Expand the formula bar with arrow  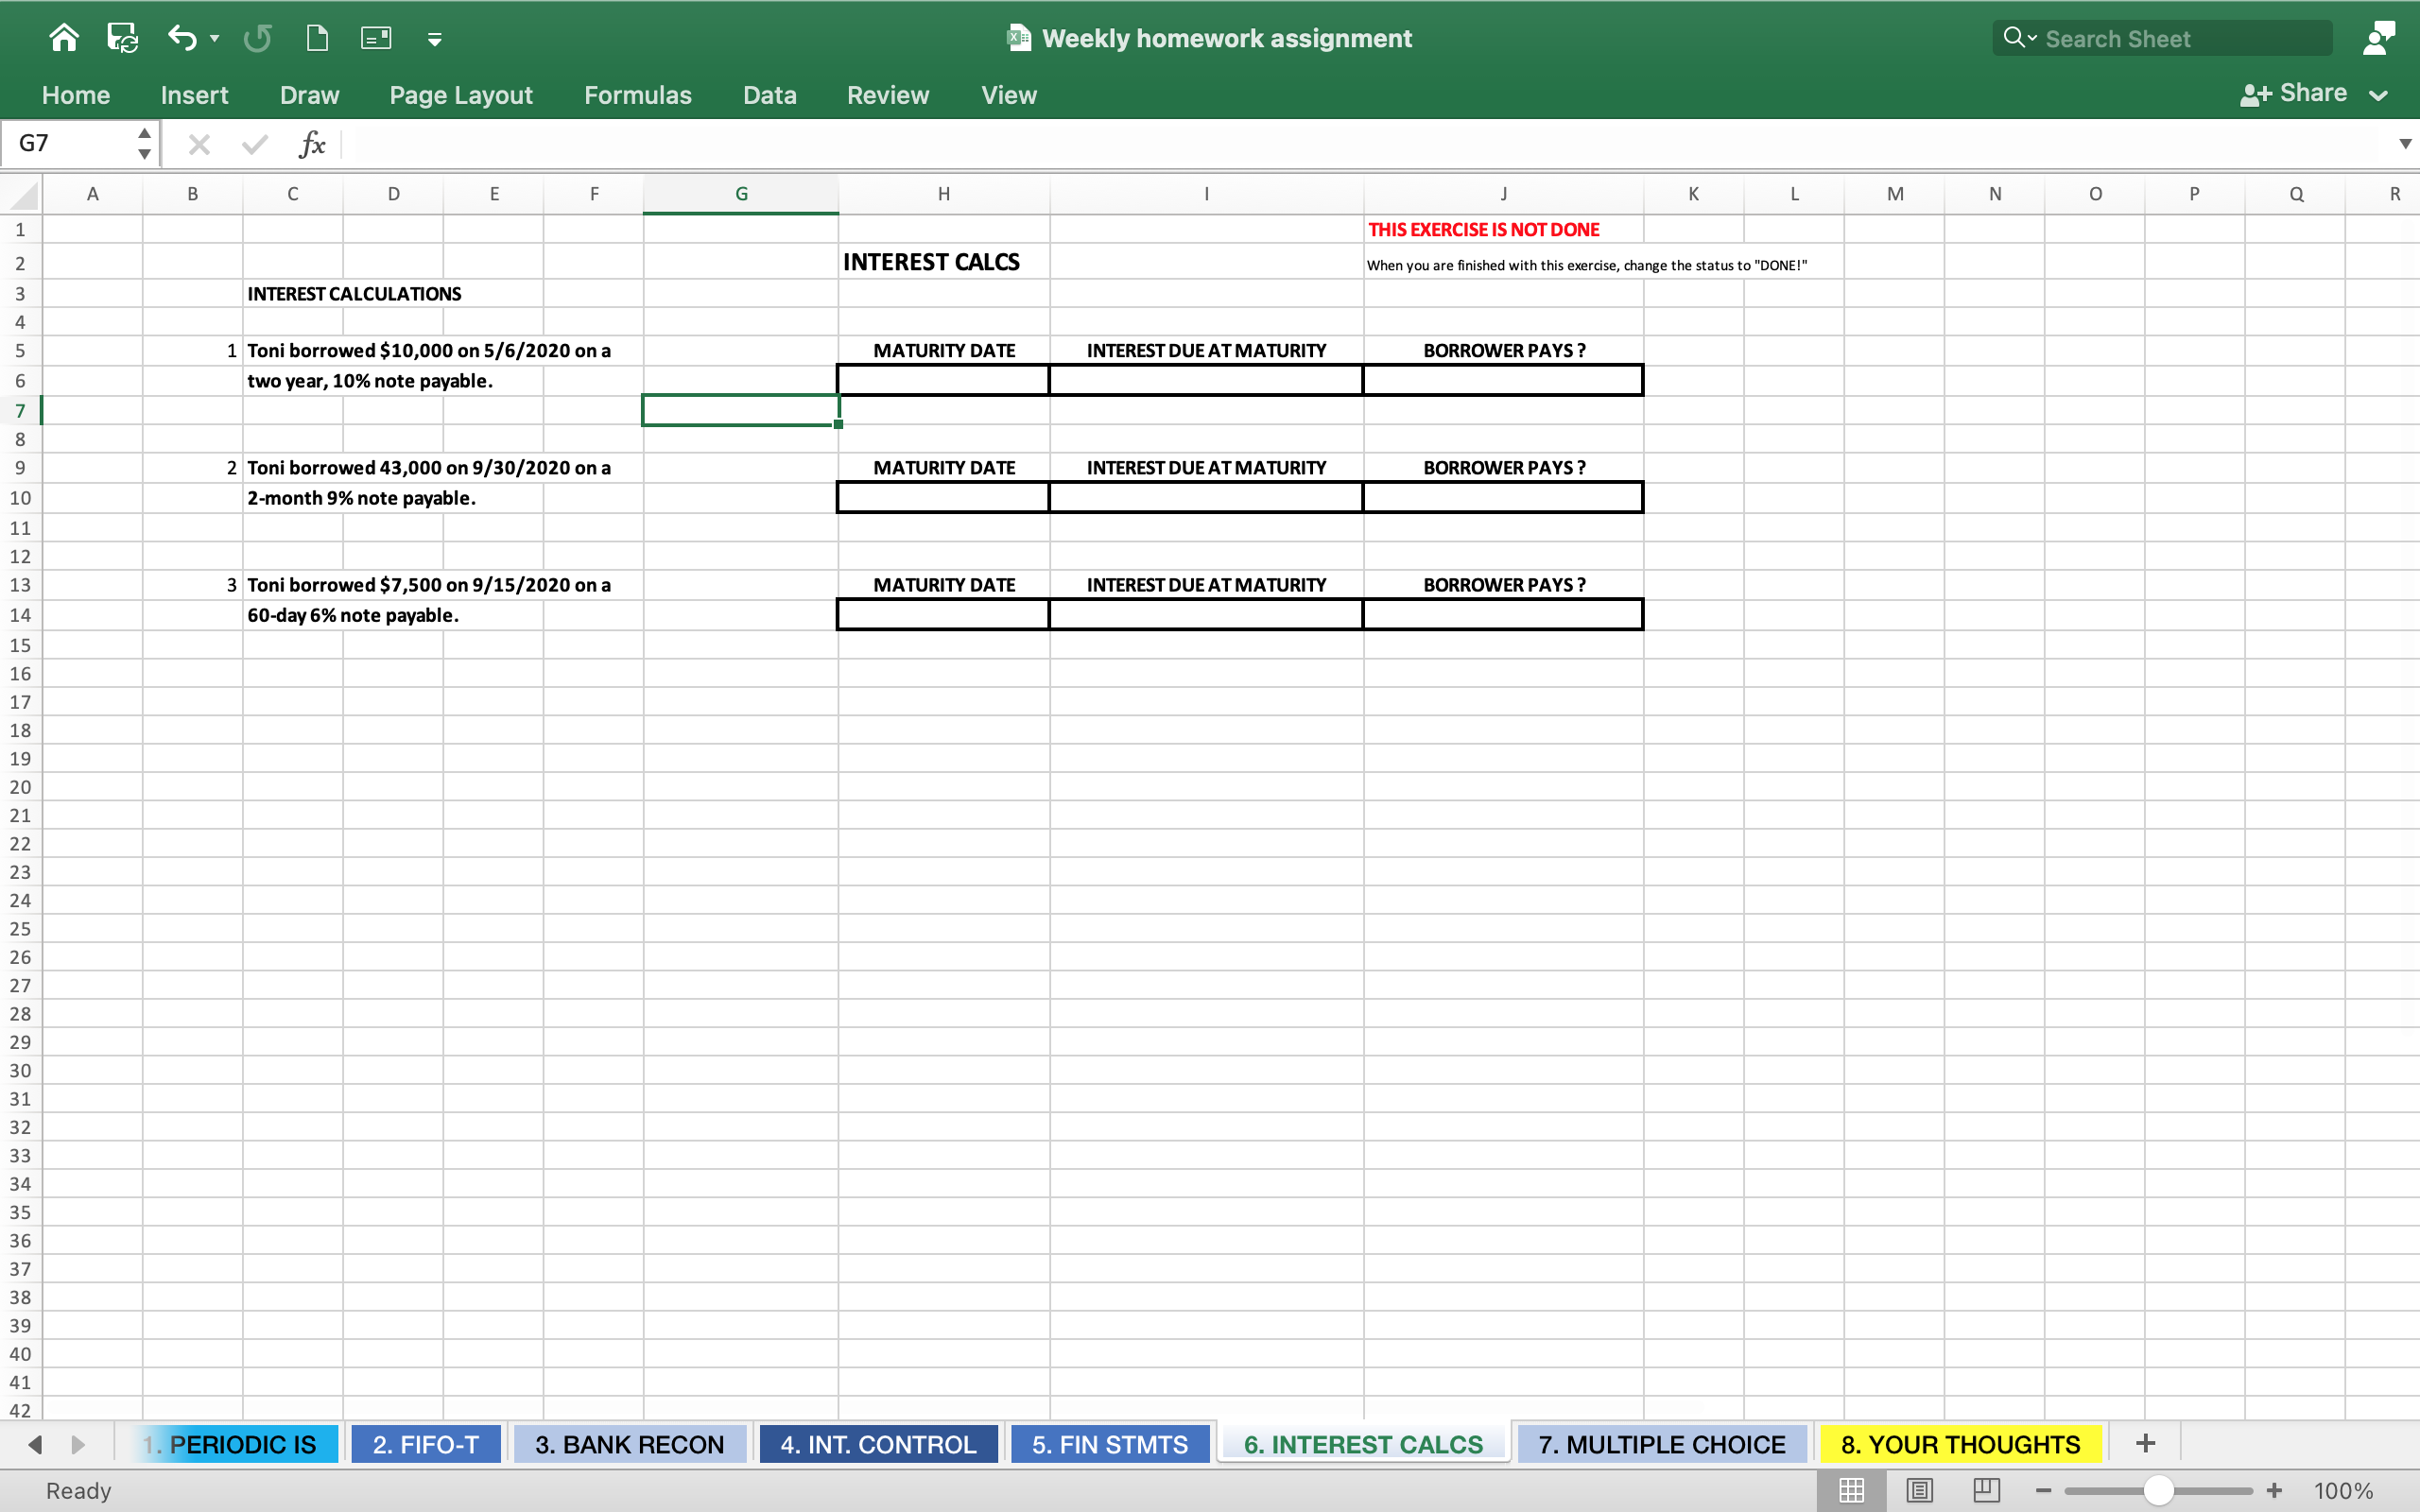click(x=2405, y=144)
